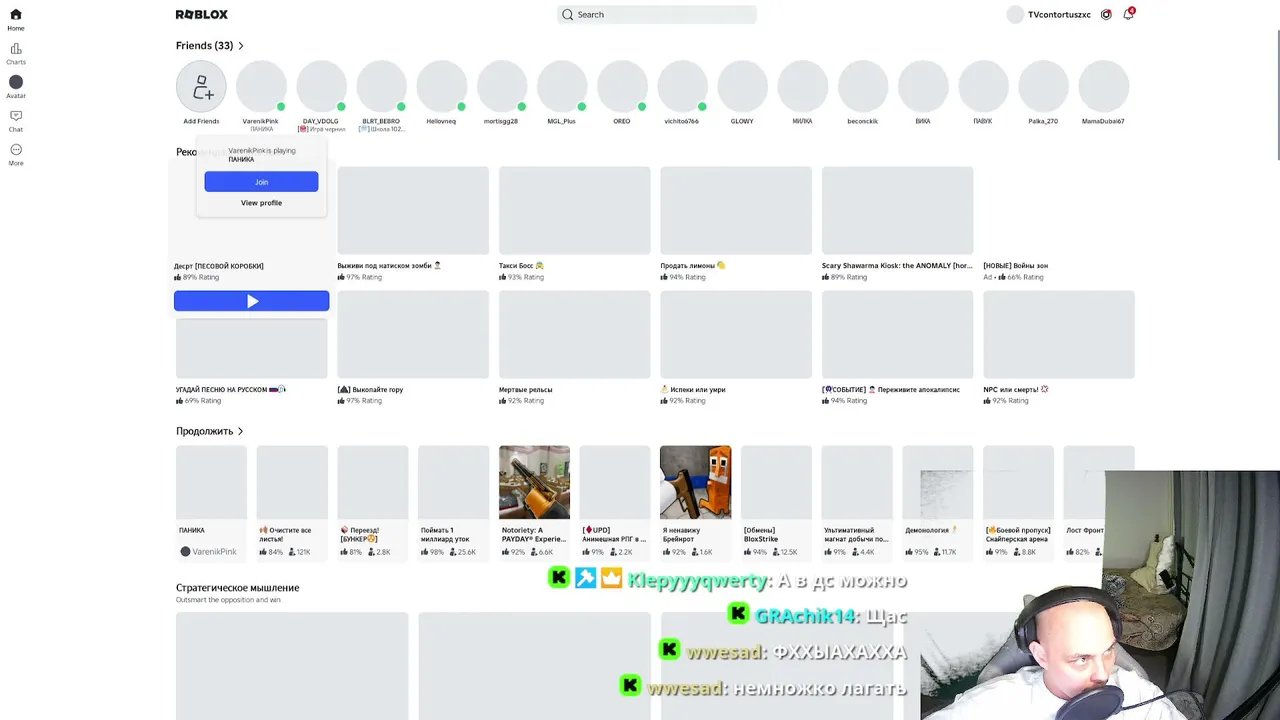Open friend МИЛКА's avatar

[x=802, y=86]
